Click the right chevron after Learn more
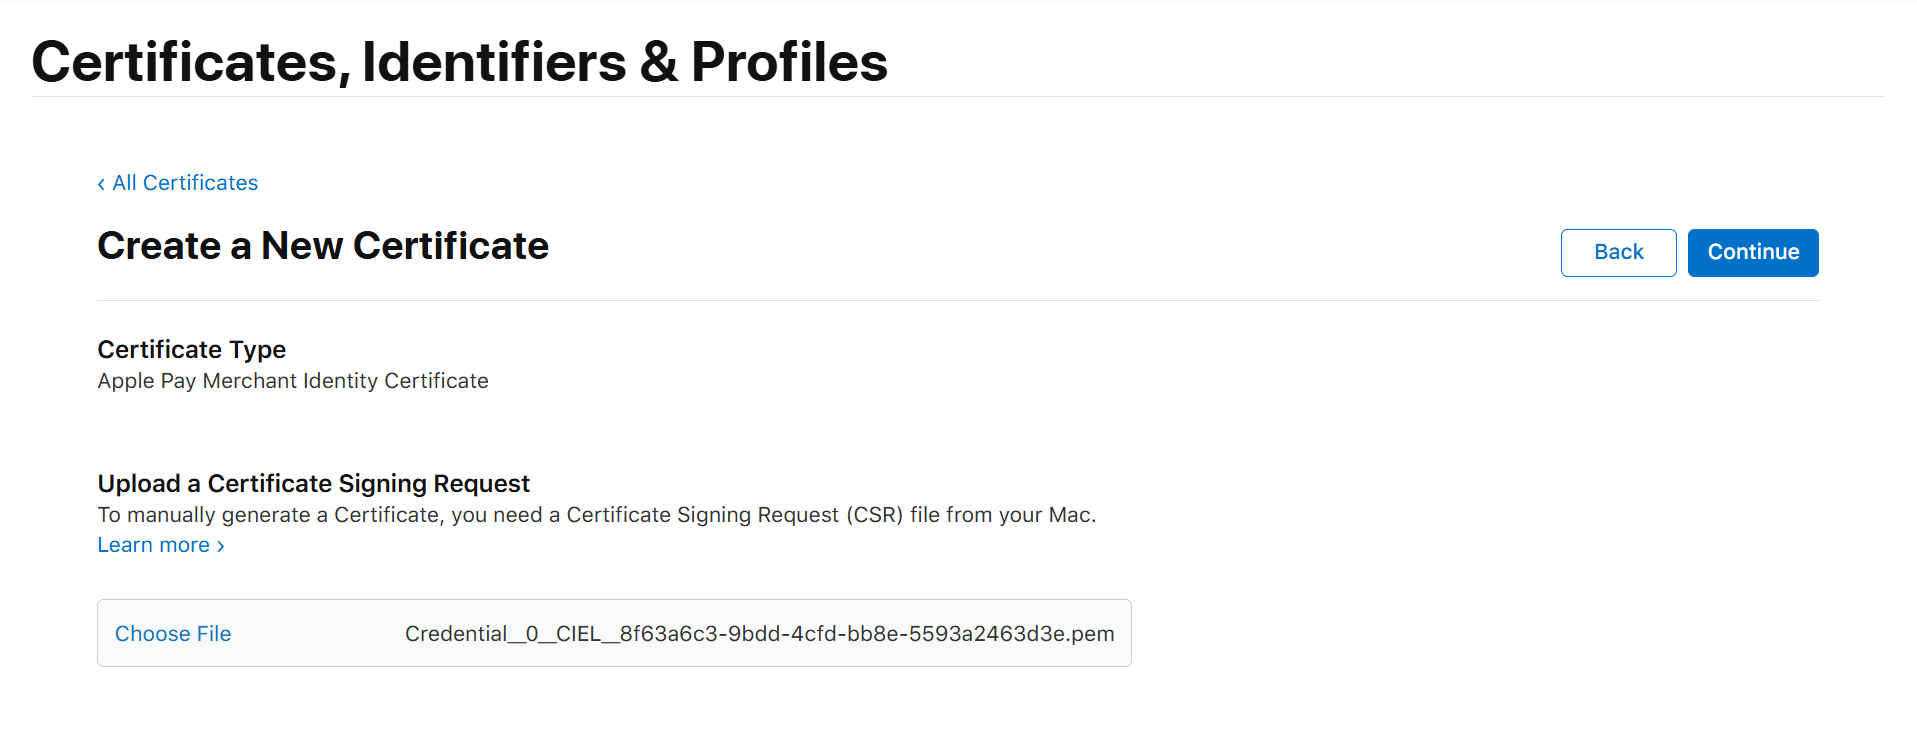 tap(221, 546)
